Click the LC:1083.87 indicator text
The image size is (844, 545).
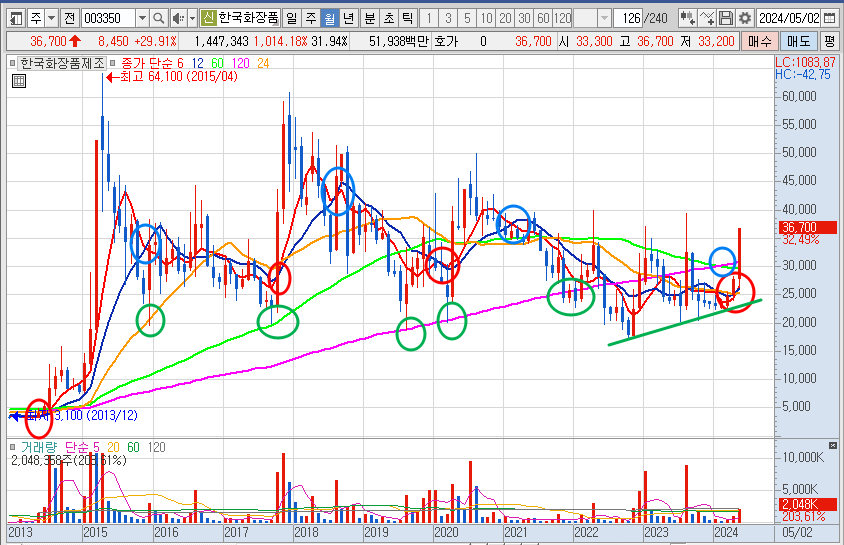805,62
